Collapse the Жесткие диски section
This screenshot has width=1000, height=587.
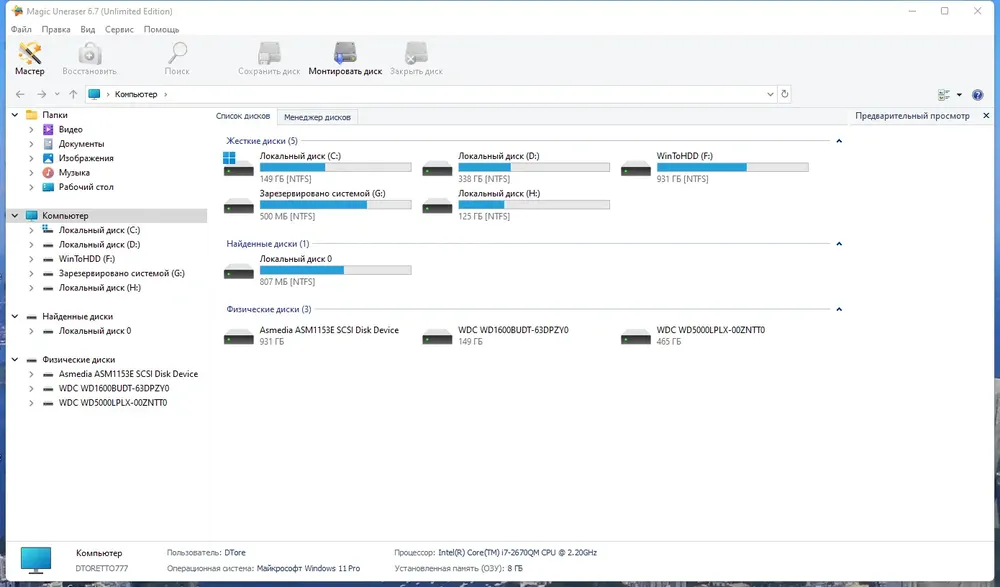pyautogui.click(x=839, y=141)
